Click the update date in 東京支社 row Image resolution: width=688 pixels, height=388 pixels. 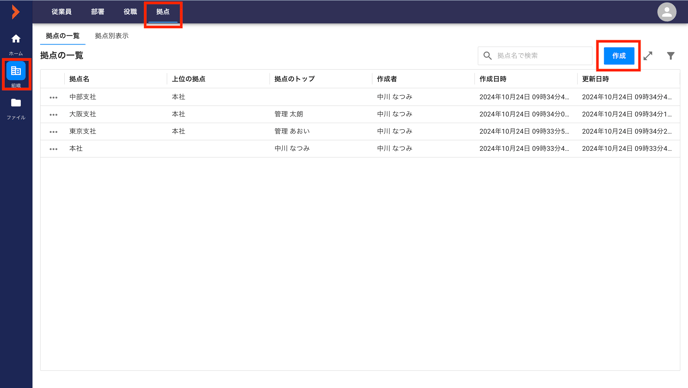(x=627, y=131)
